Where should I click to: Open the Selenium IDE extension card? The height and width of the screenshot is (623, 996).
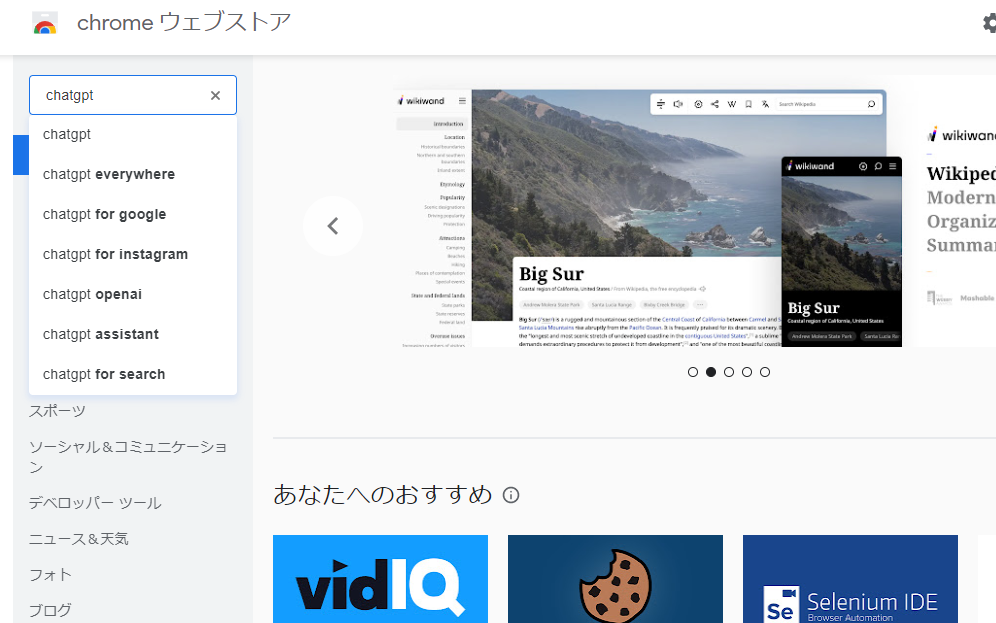851,579
